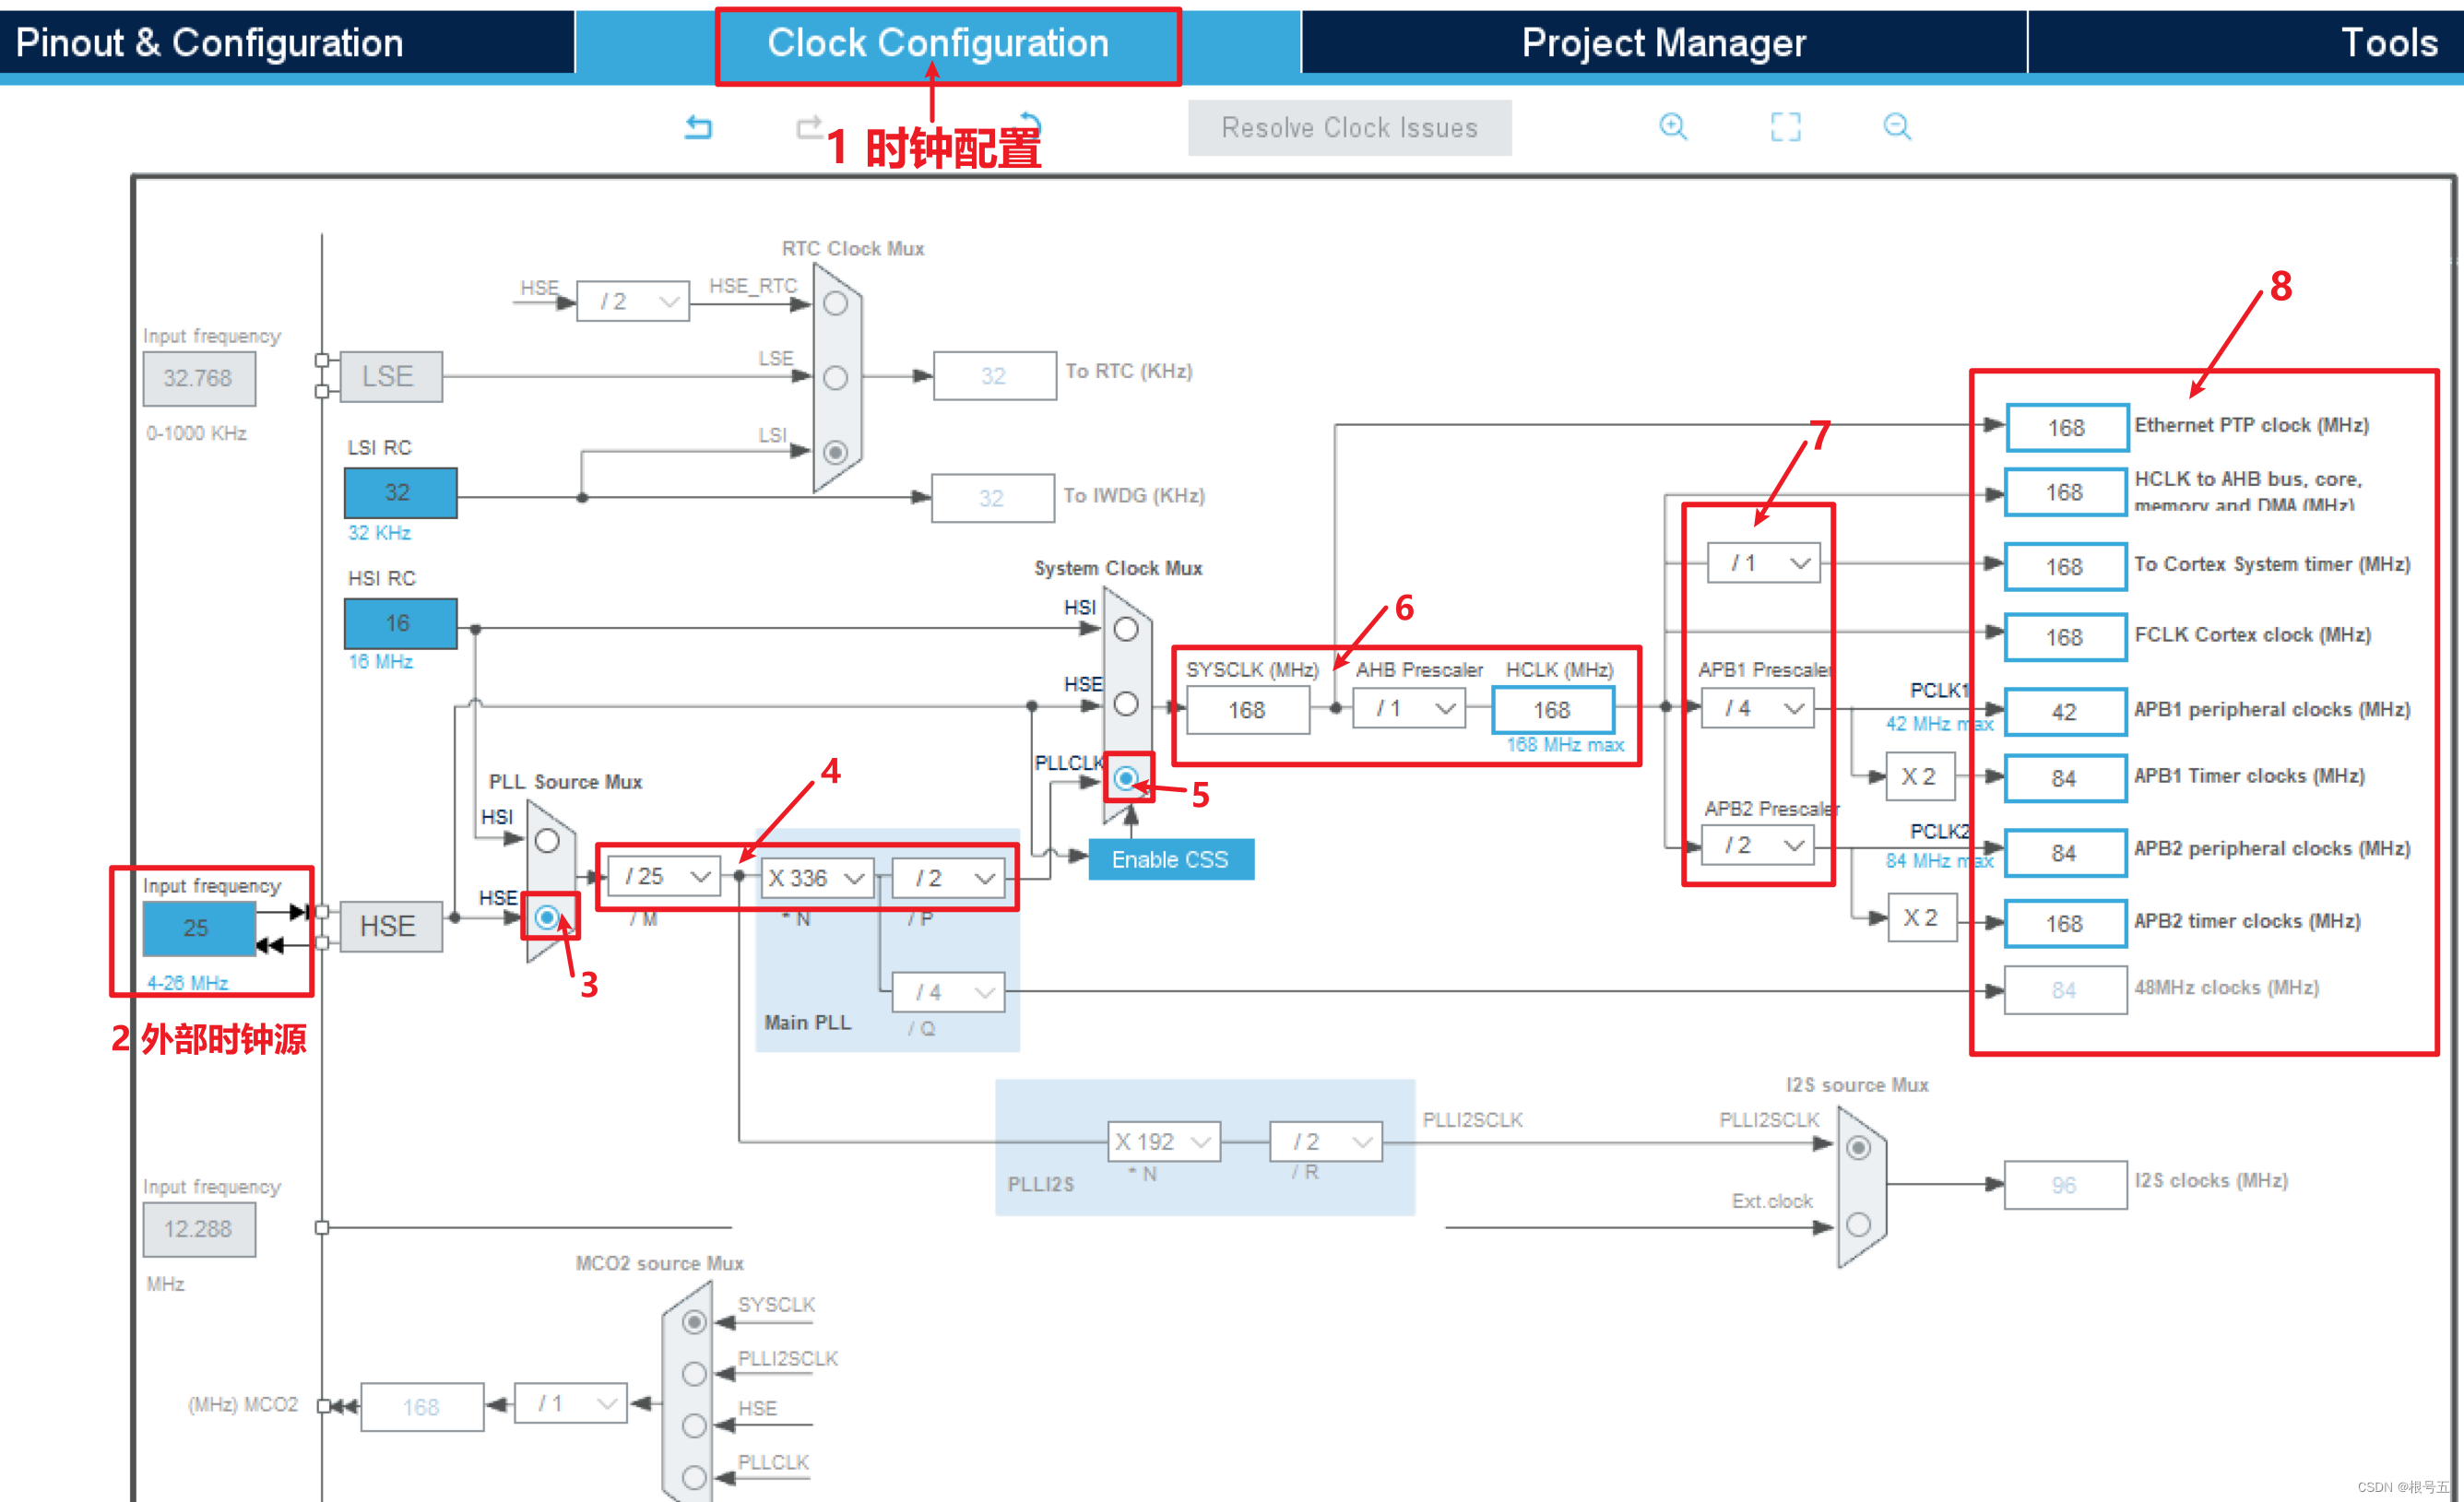Screen dimensions: 2464x1502
Task: Select HSE in PLL Source Mux
Action: (547, 917)
